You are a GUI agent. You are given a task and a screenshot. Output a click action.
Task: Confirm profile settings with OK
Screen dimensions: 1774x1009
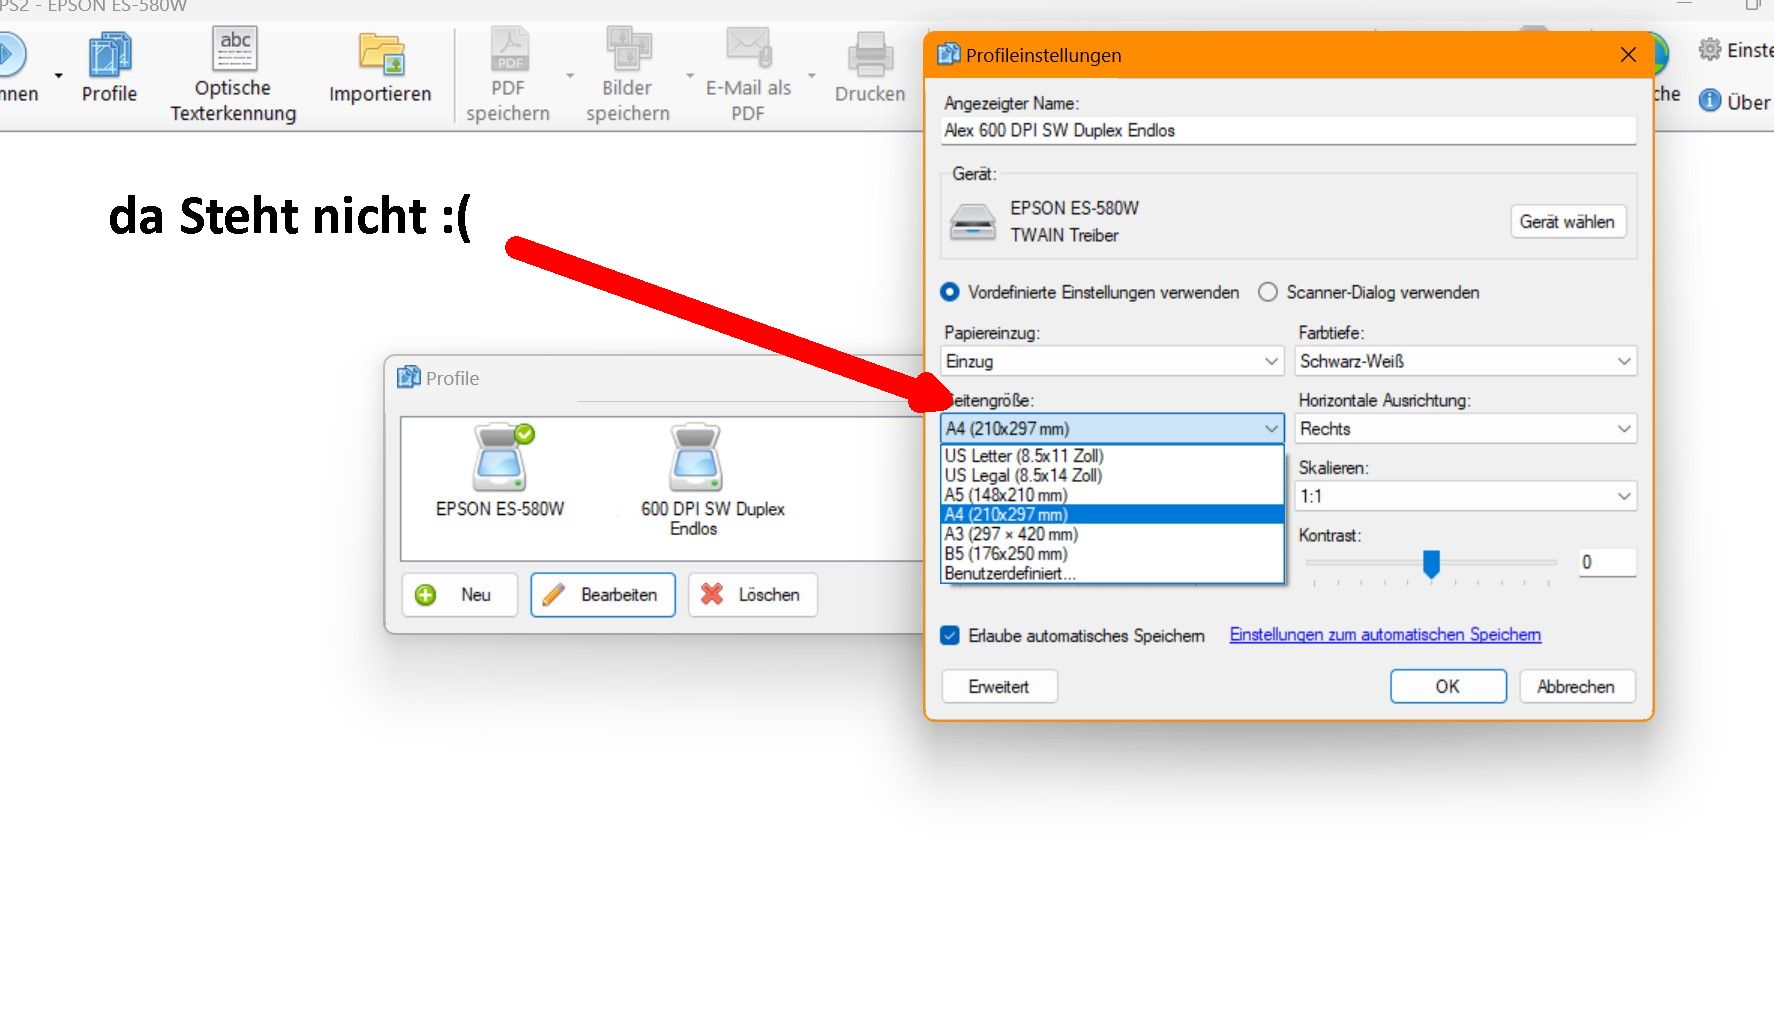coord(1448,687)
